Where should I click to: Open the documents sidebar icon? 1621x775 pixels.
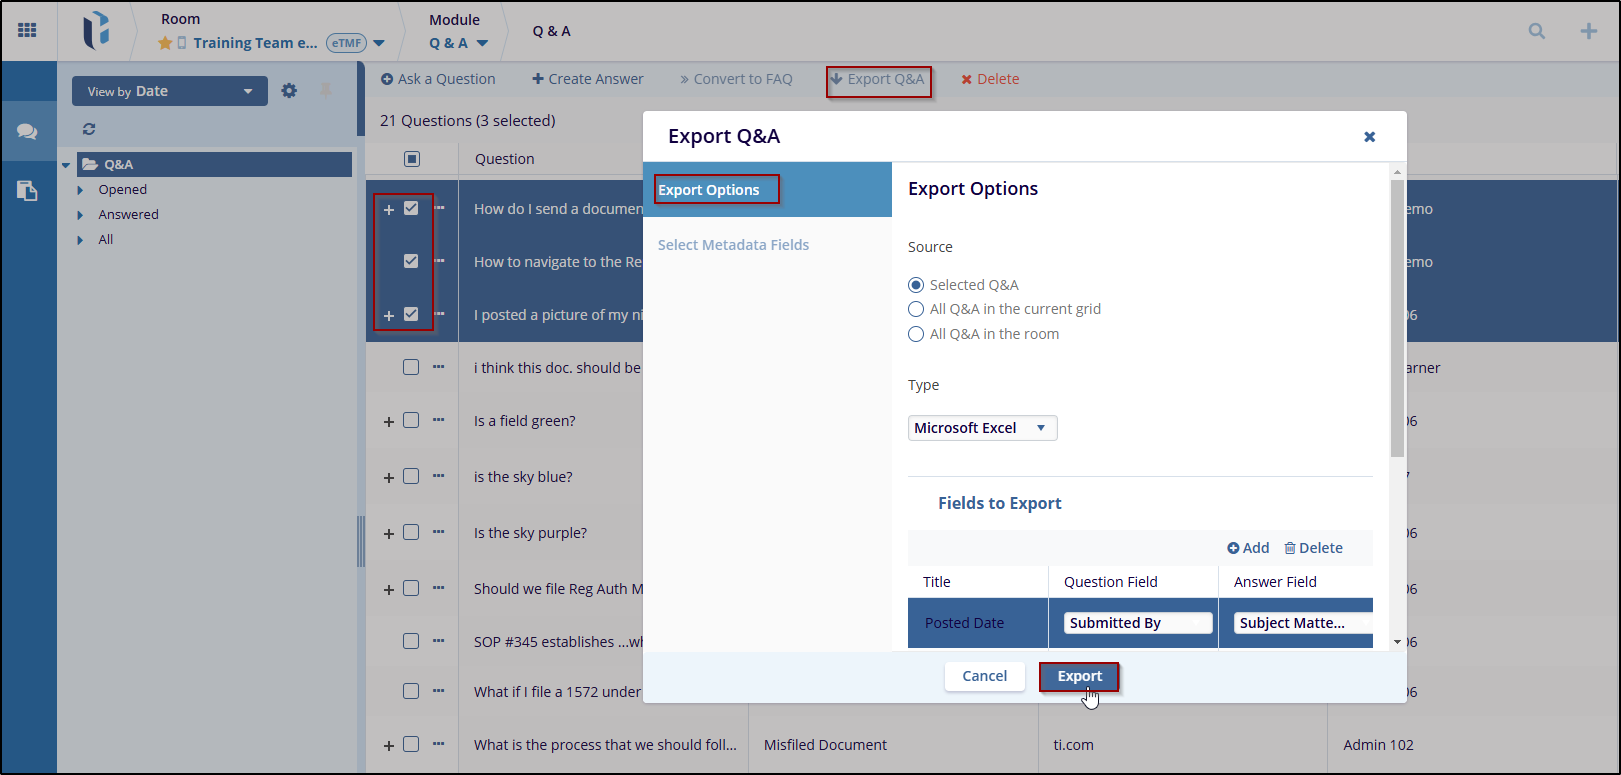point(27,191)
